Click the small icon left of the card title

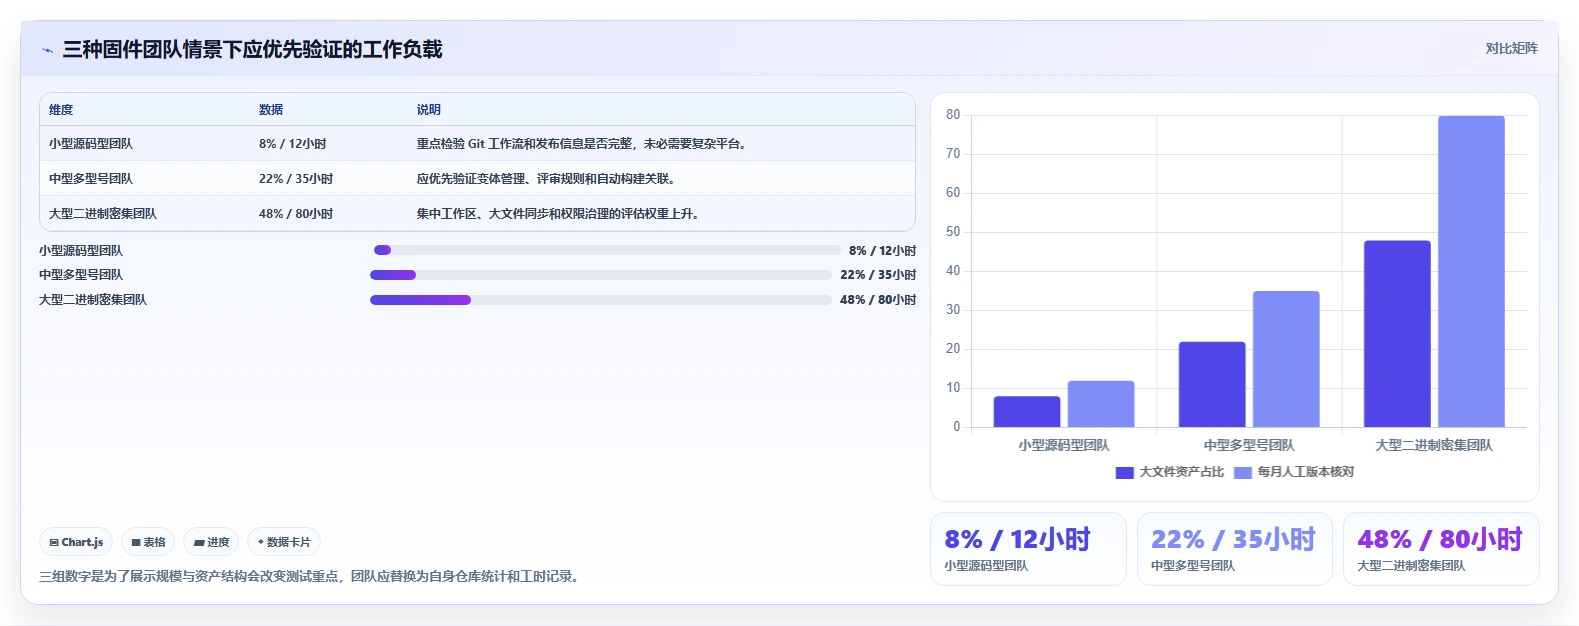point(47,50)
